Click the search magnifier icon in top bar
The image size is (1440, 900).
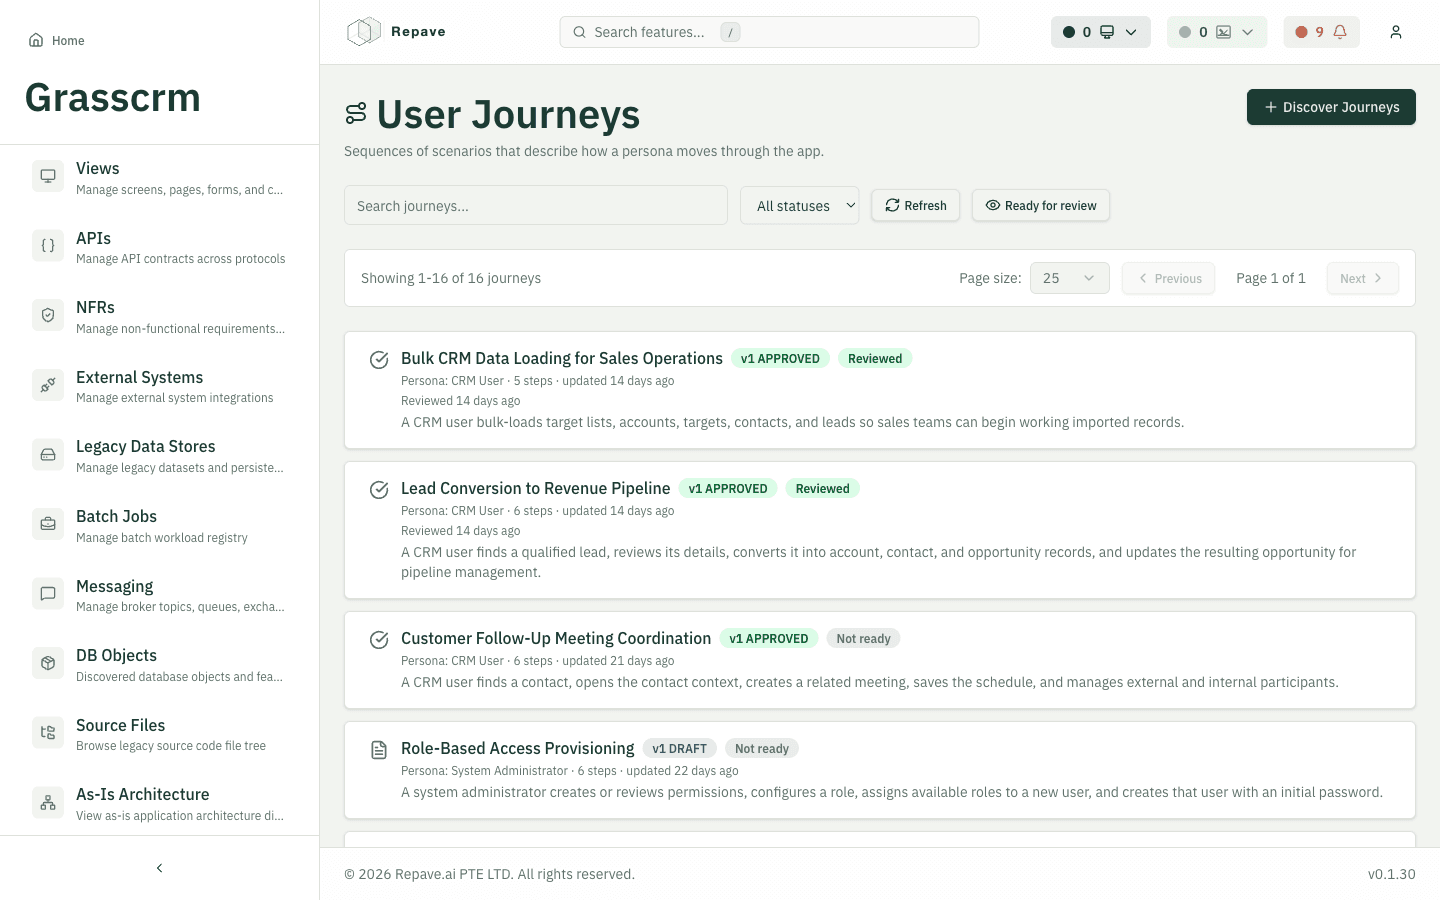point(579,32)
